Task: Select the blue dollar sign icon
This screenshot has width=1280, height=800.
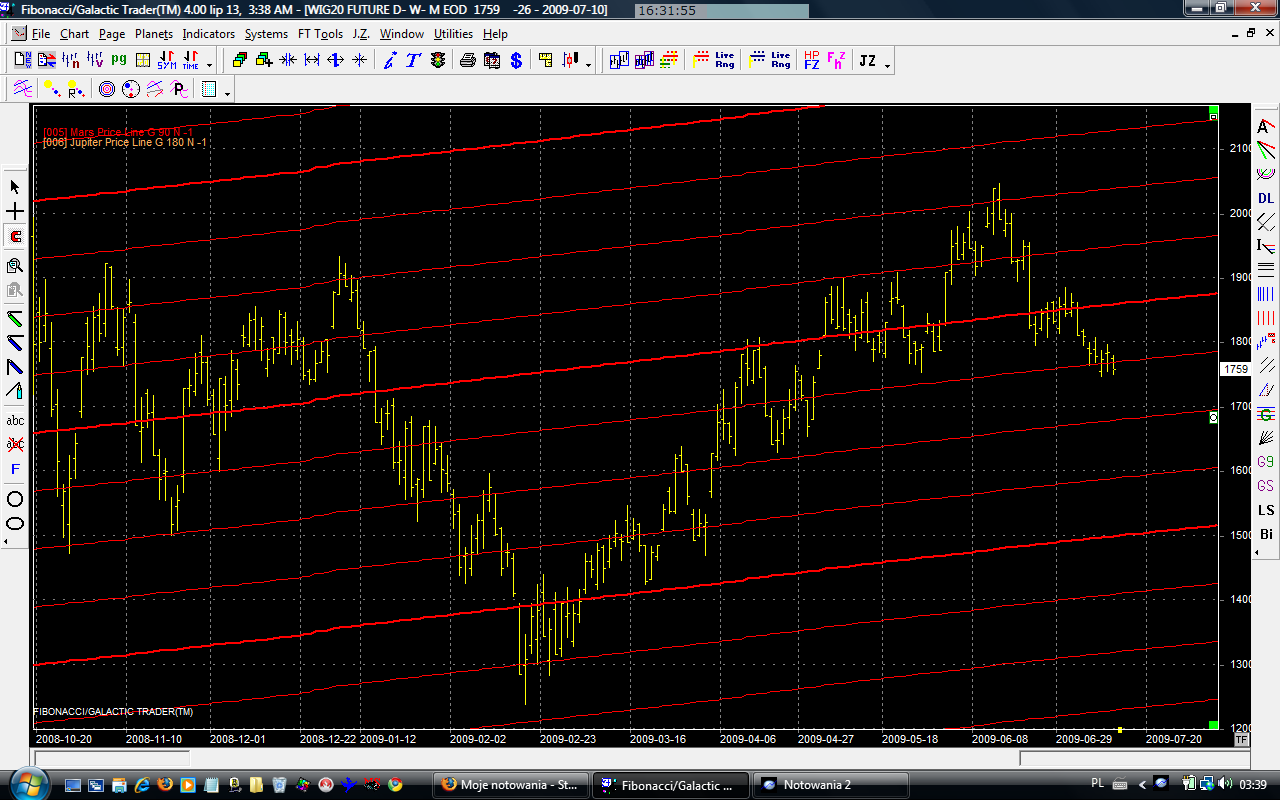Action: (x=516, y=60)
